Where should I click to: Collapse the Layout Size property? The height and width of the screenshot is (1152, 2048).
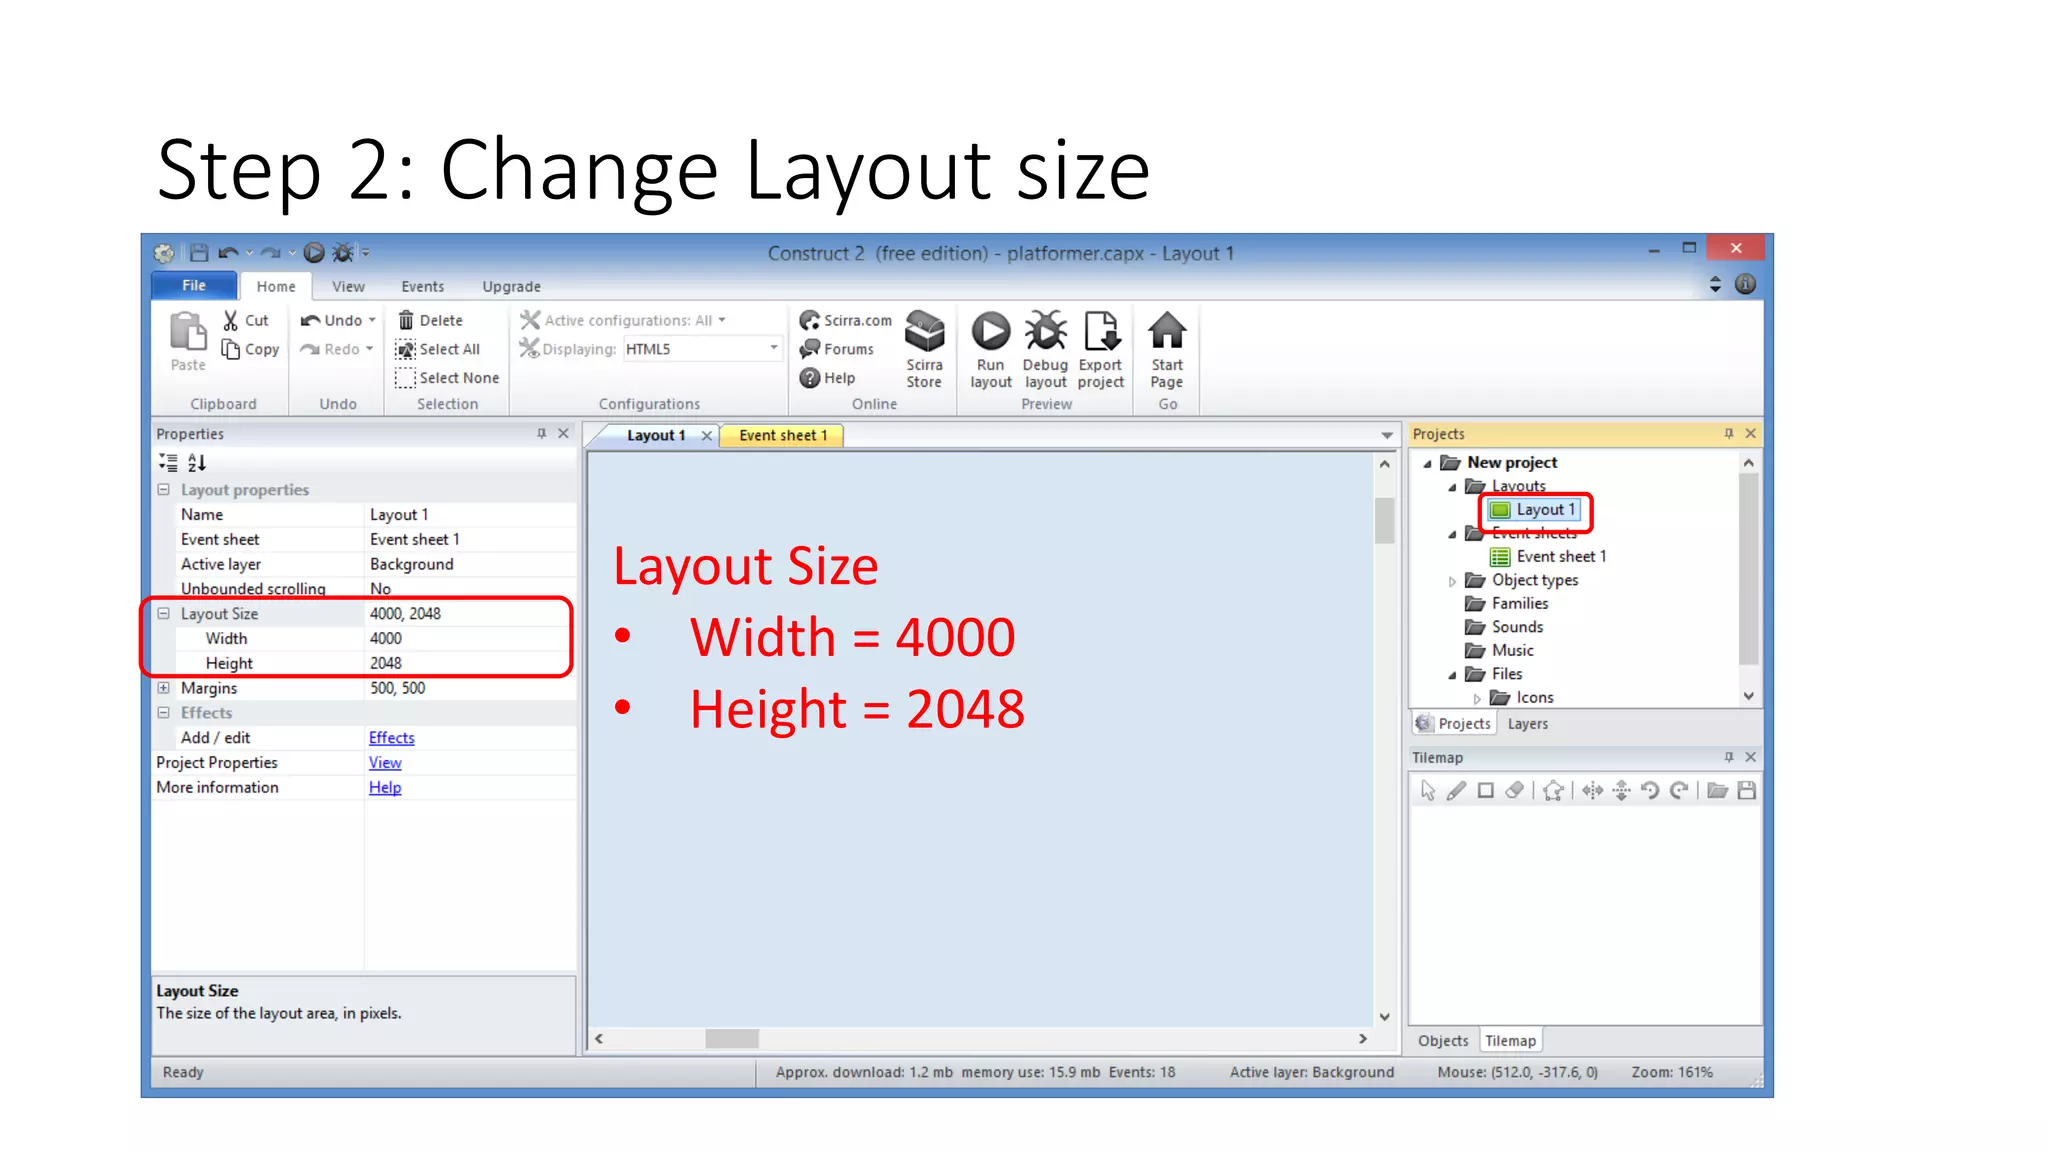click(x=163, y=614)
